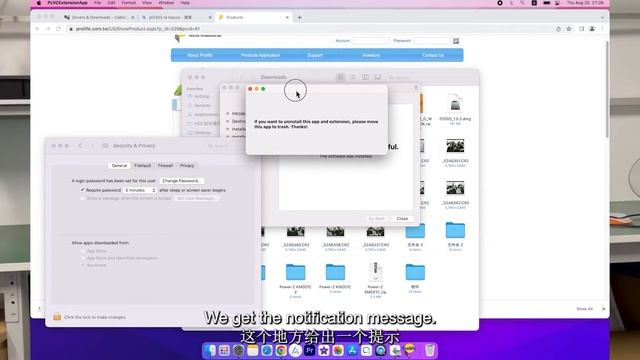Launch QuickTime Player from the Dock

pos(380,350)
